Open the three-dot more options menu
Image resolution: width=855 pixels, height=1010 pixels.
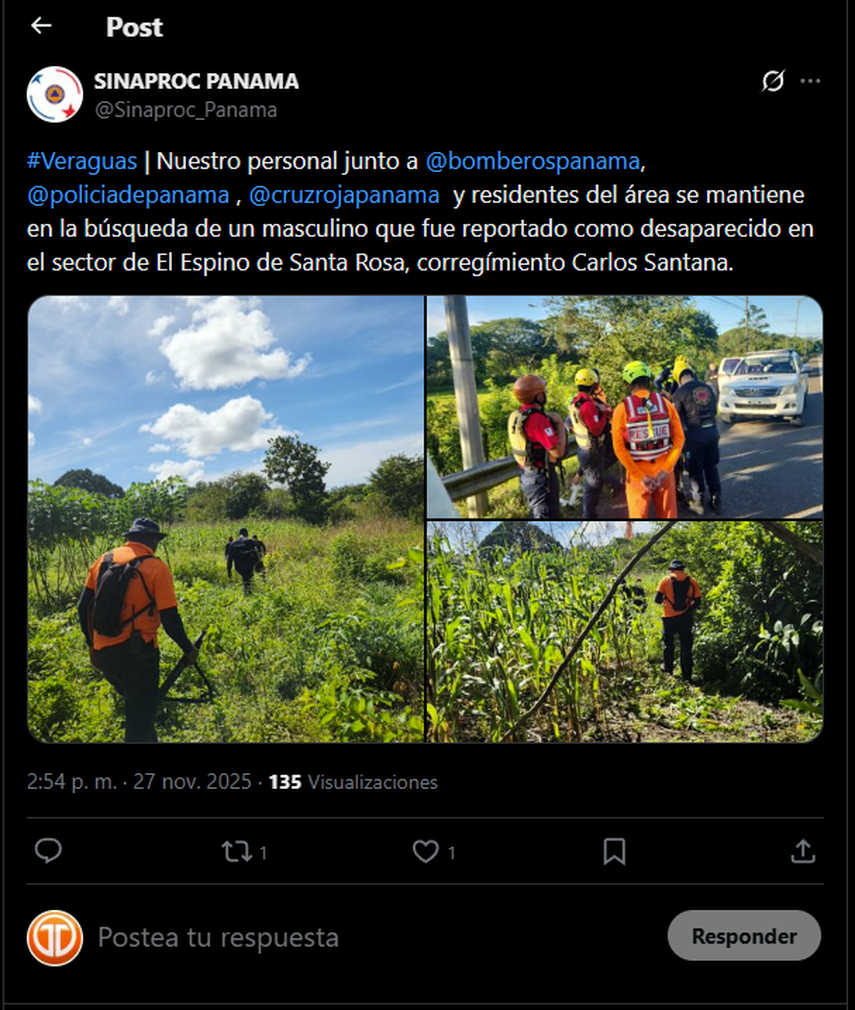810,81
